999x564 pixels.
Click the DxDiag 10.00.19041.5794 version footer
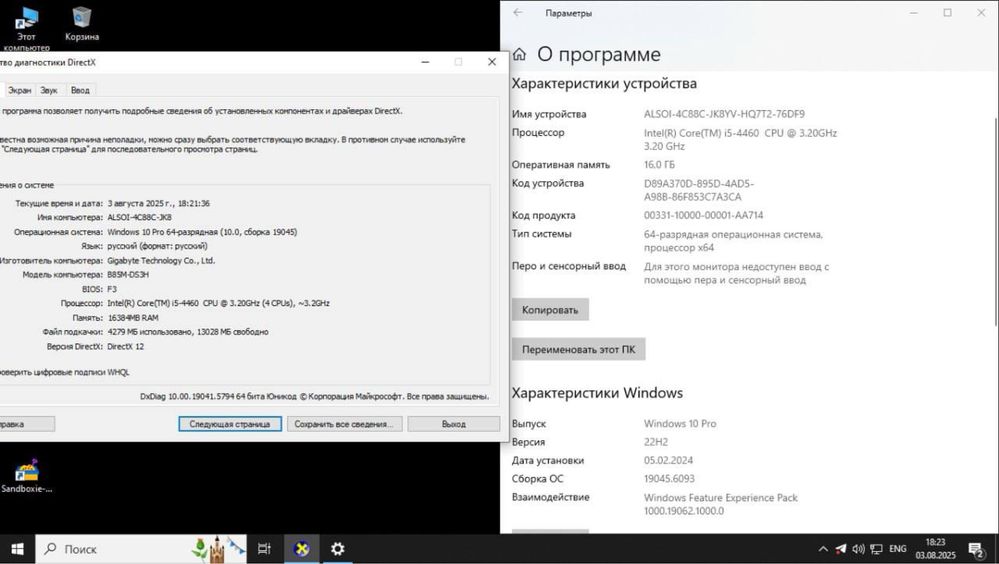click(x=315, y=396)
